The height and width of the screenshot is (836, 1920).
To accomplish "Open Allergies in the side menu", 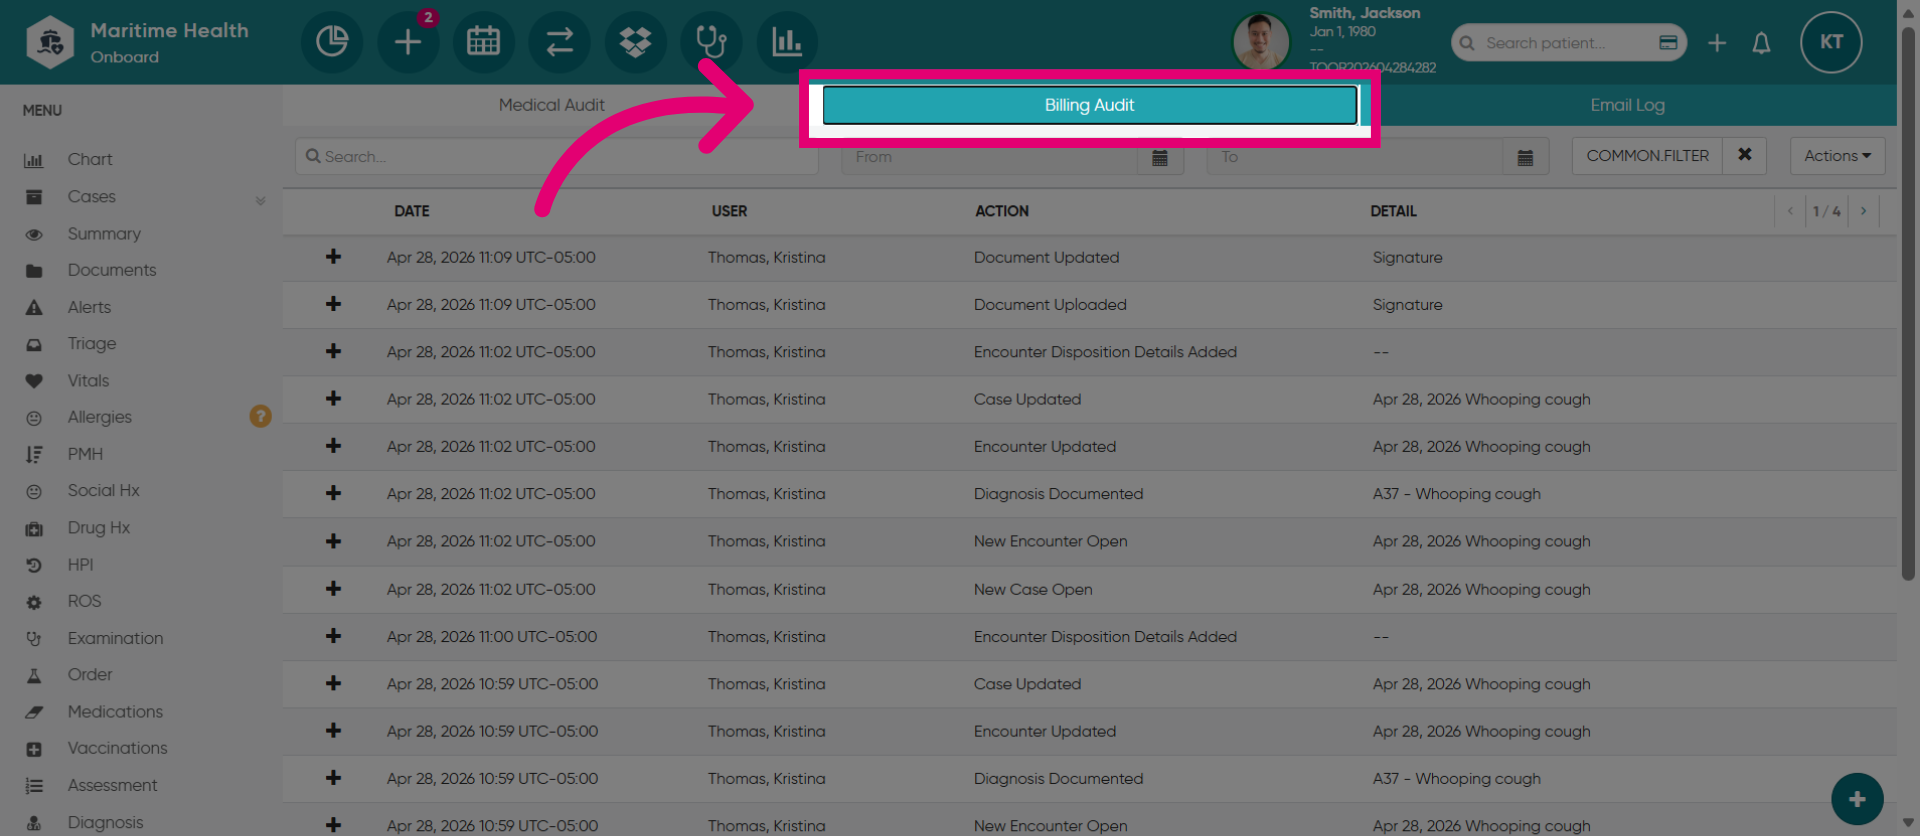I will tap(100, 417).
